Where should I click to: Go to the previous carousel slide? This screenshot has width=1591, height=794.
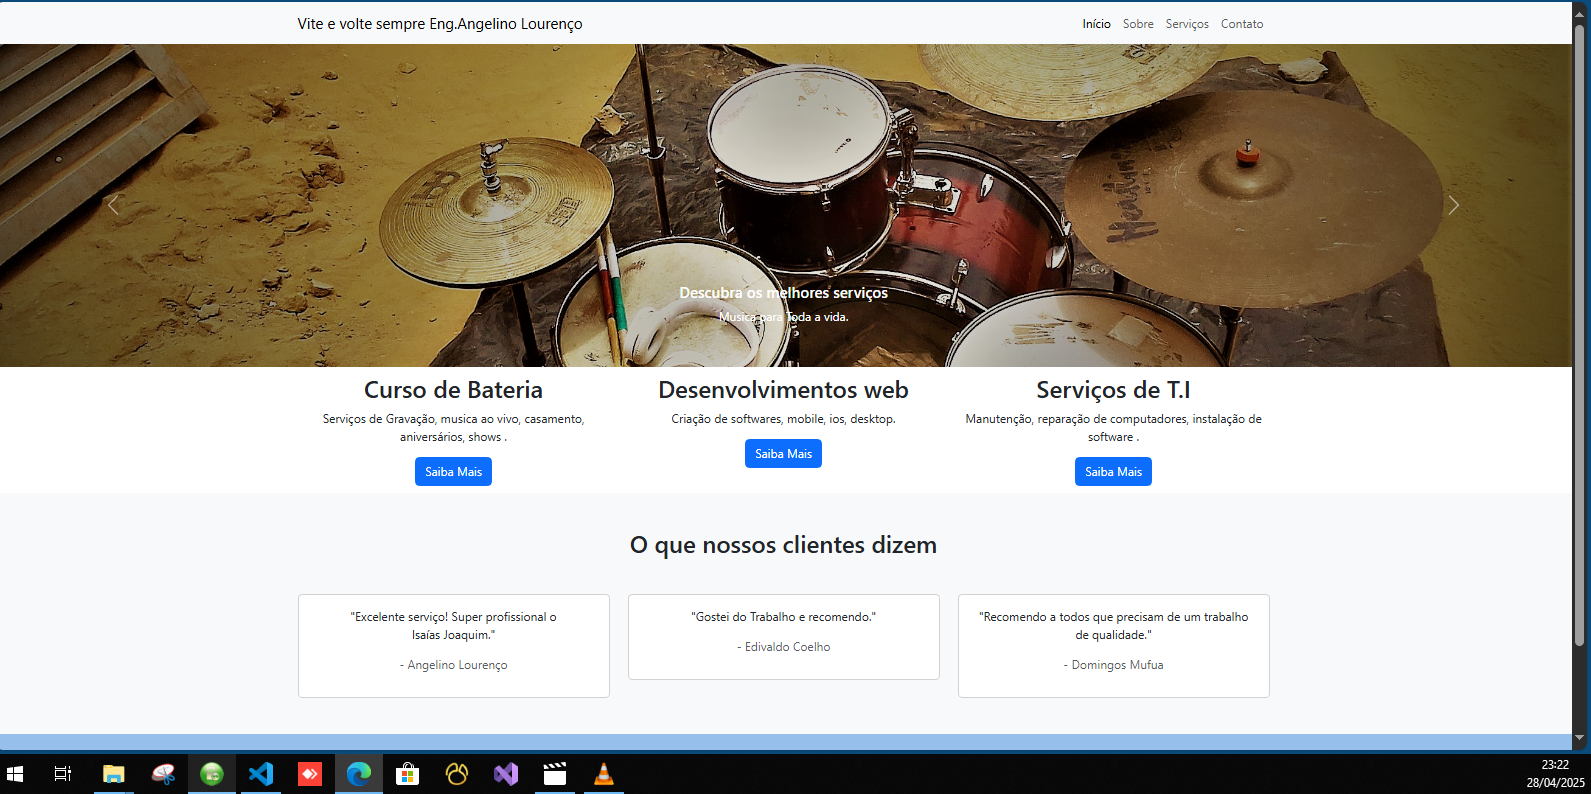113,205
